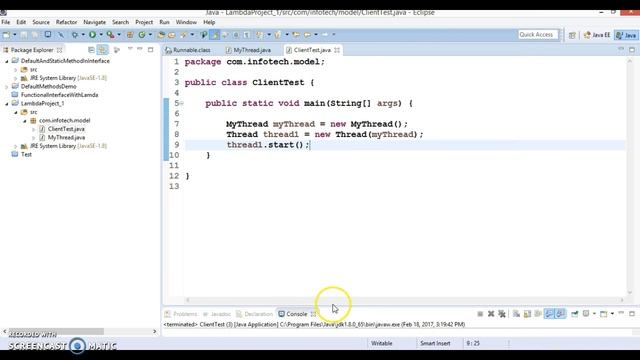Screen dimensions: 640x360
Task: Open dropdown arrow next to New icon
Action: pyautogui.click(x=15, y=35)
